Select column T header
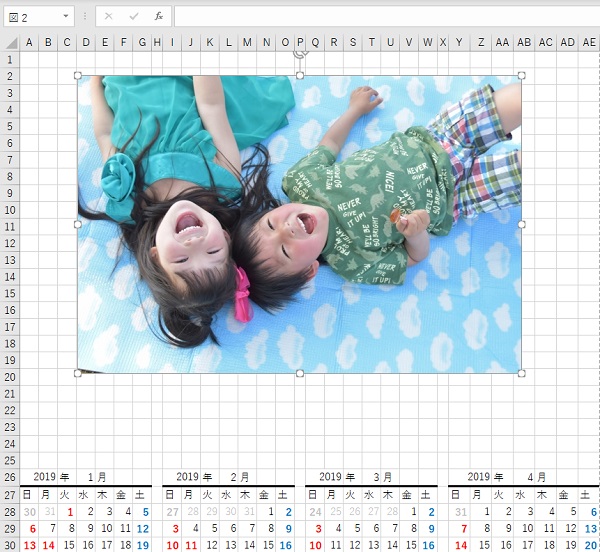Image resolution: width=600 pixels, height=552 pixels. point(371,42)
